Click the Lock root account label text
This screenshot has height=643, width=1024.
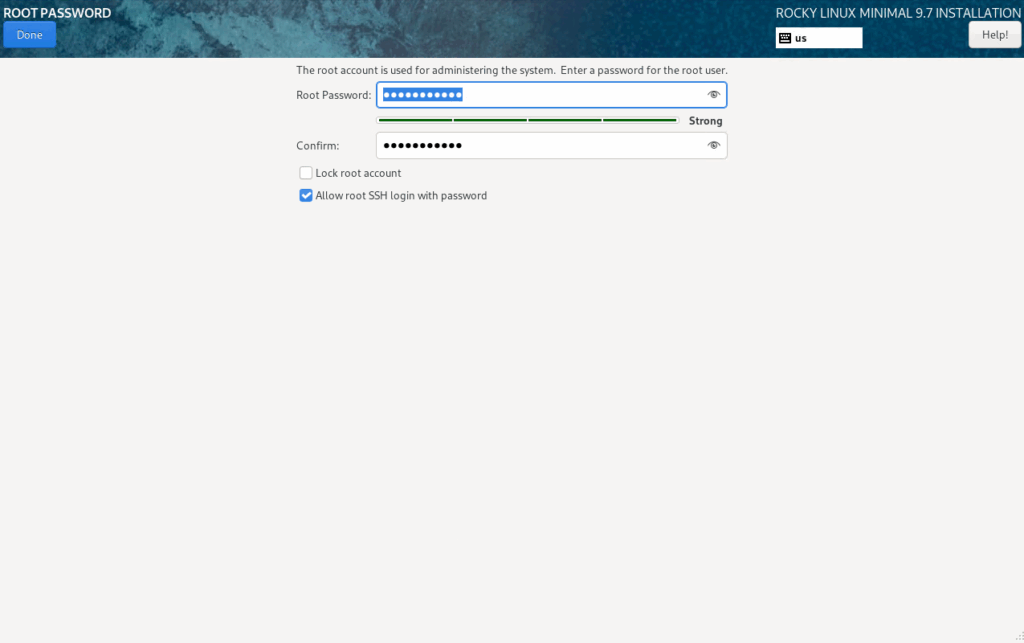click(x=358, y=172)
